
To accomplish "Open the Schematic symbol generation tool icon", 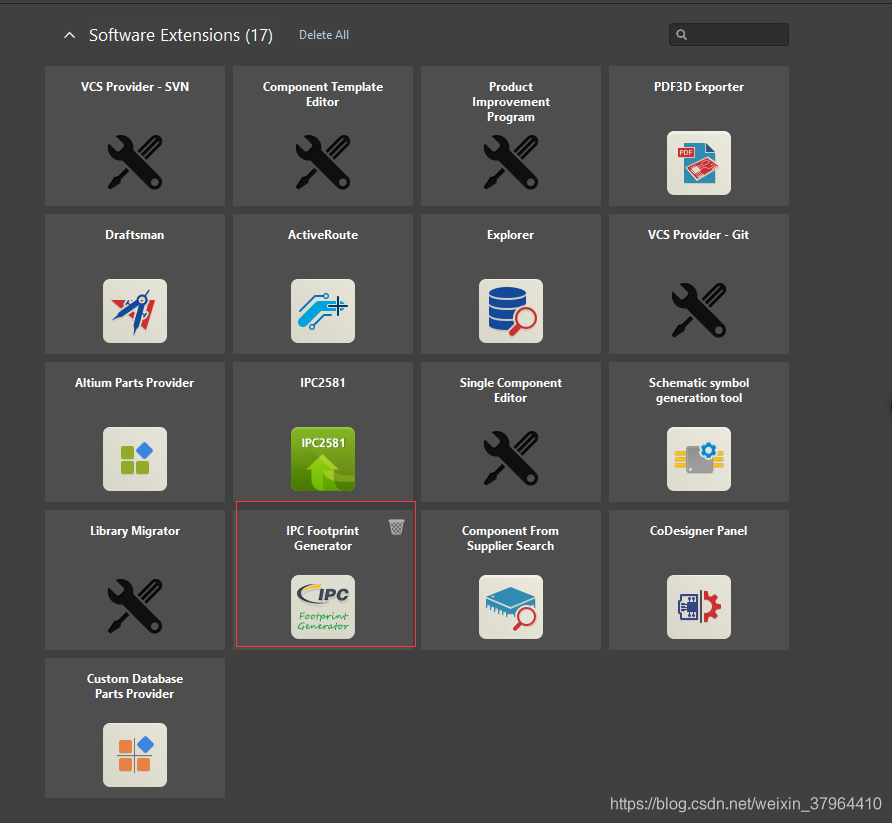I will pyautogui.click(x=699, y=459).
